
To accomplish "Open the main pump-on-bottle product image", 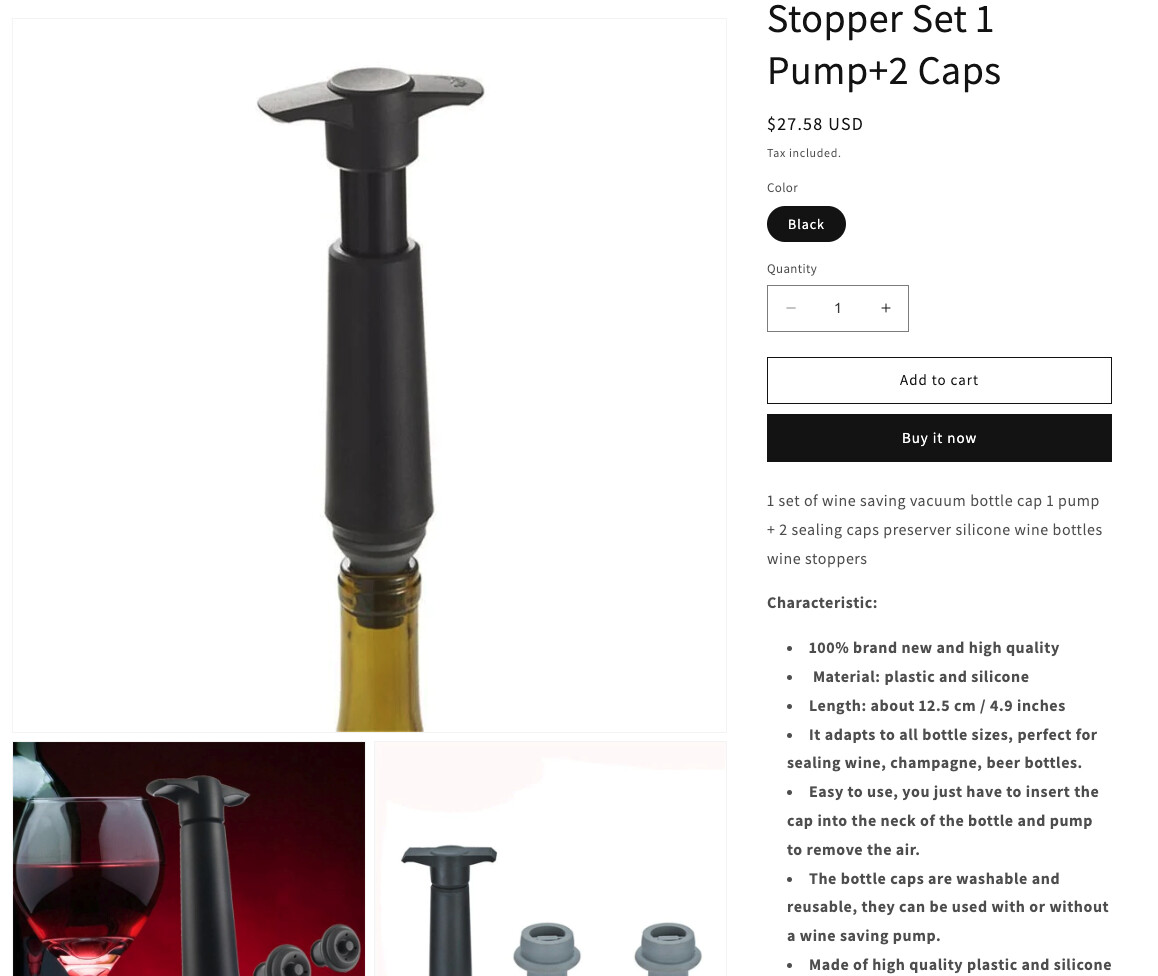I will [x=369, y=375].
